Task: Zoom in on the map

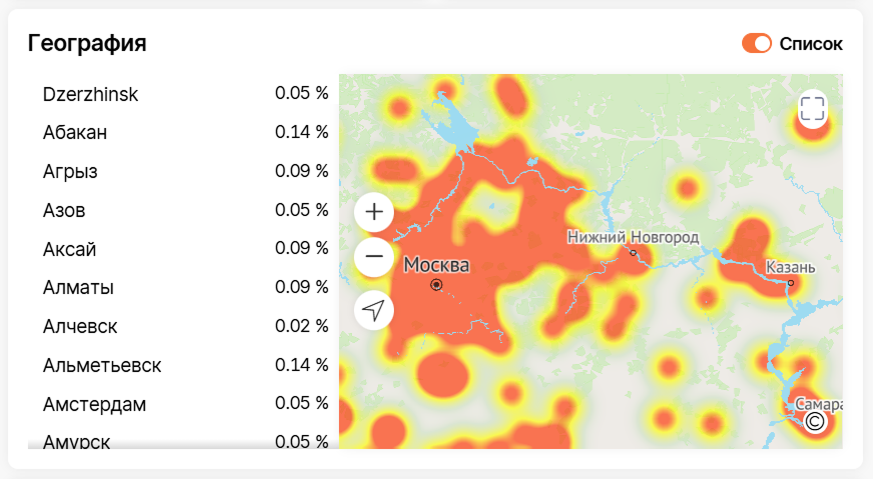Action: pos(374,212)
